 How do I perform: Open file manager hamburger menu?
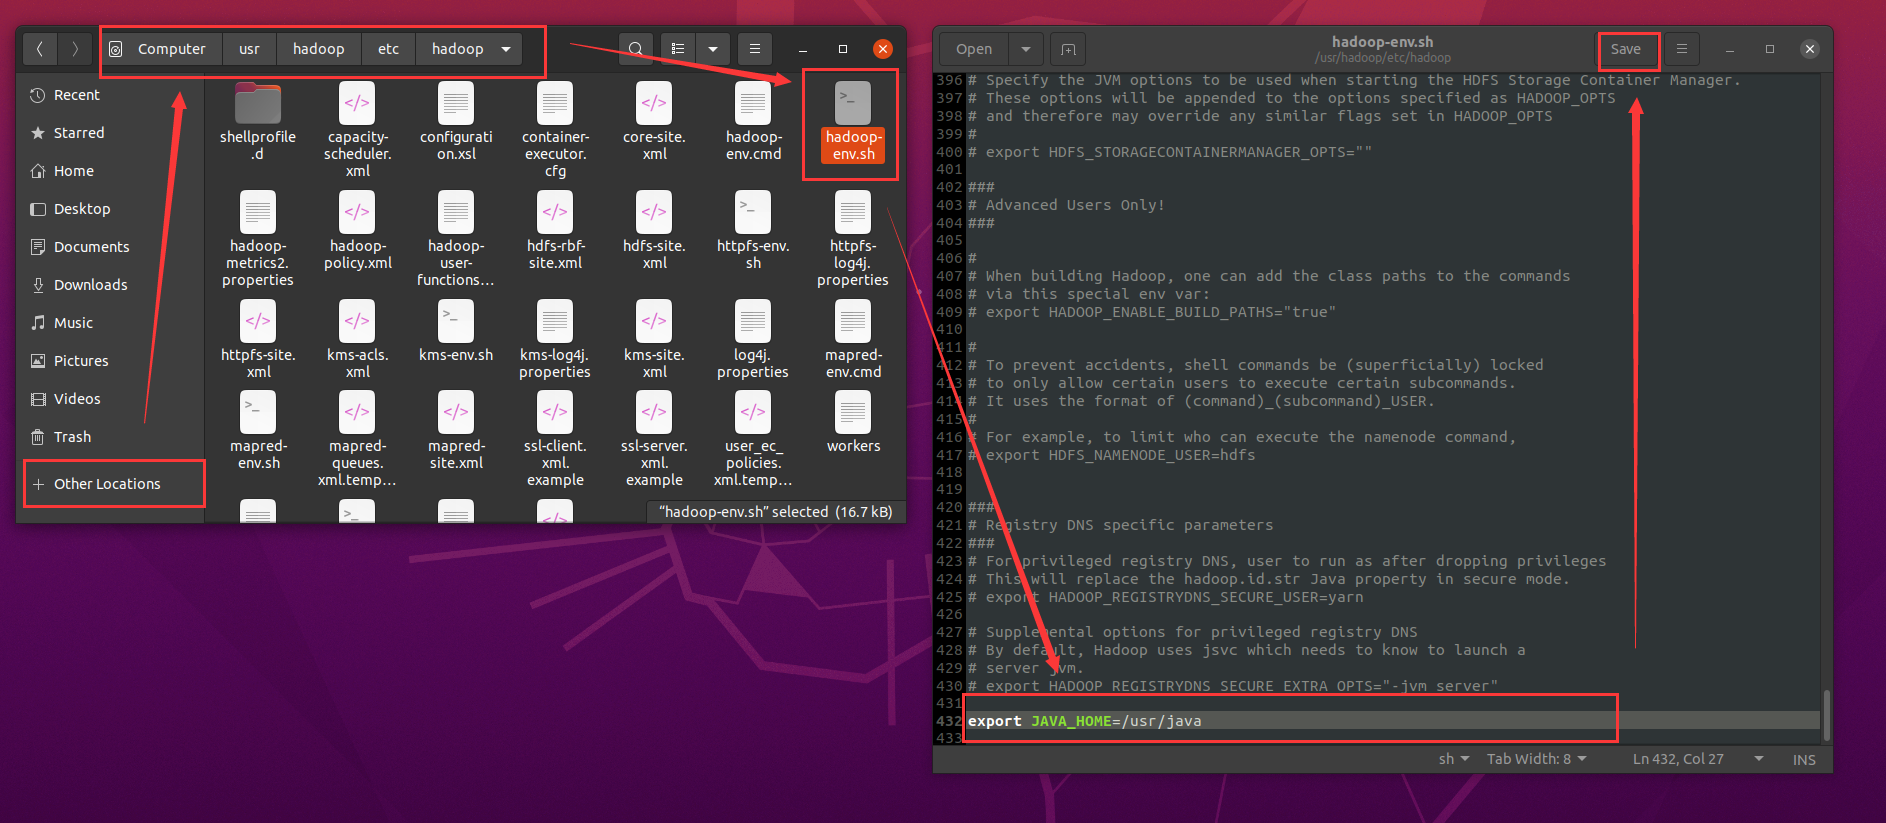(755, 49)
